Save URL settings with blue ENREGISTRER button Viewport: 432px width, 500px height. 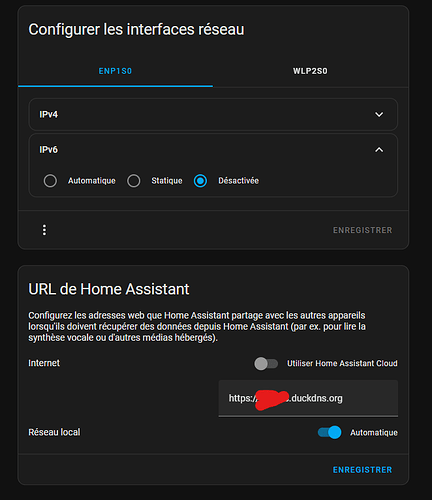coord(363,470)
